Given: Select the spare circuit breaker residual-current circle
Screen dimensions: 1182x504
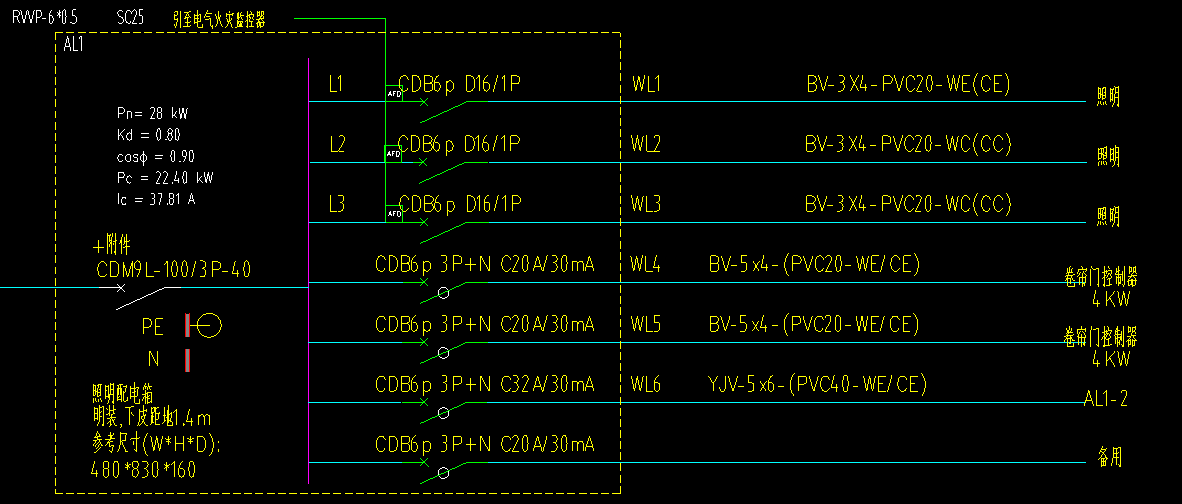Looking at the screenshot, I should click(443, 473).
